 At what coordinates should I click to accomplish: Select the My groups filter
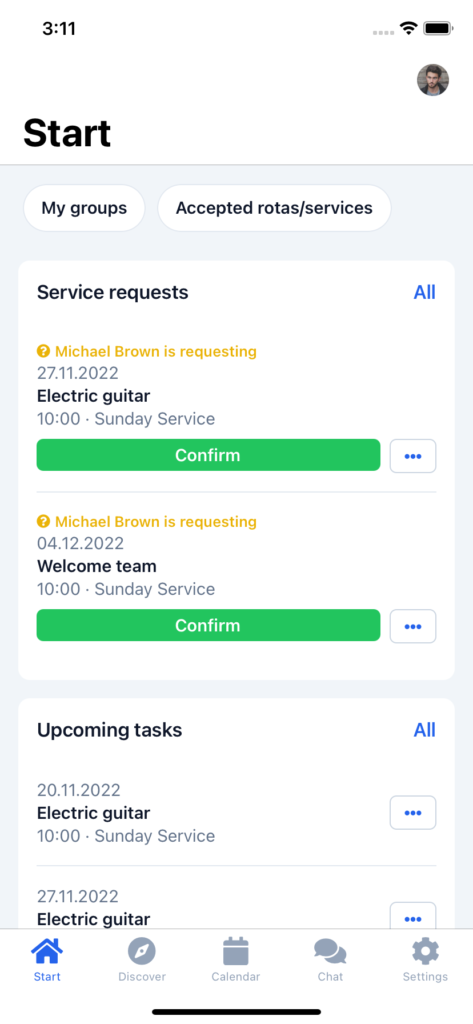point(84,208)
